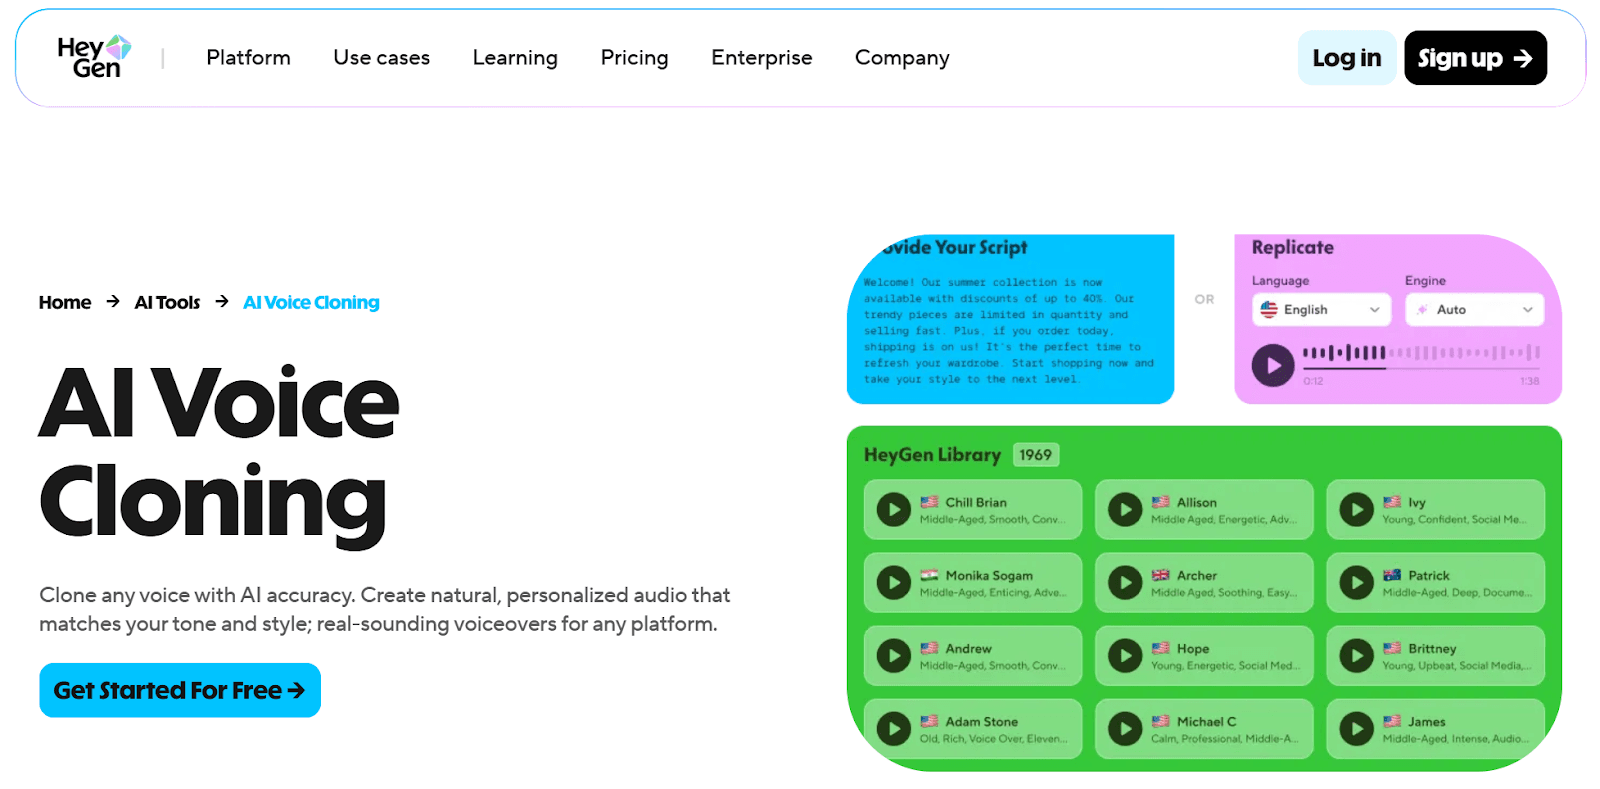1600x789 pixels.
Task: Click the Log in button
Action: pyautogui.click(x=1346, y=58)
